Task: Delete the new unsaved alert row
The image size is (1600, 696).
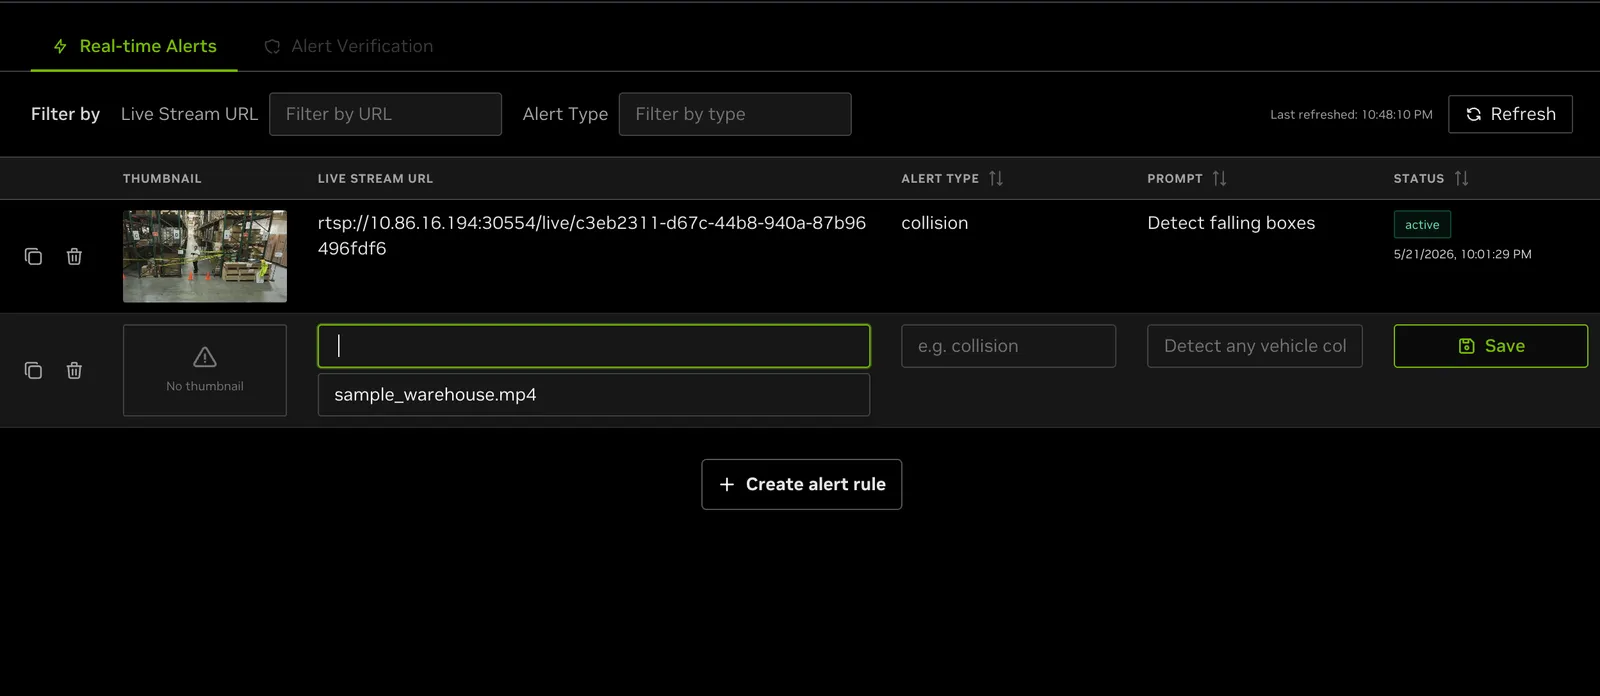Action: tap(74, 371)
